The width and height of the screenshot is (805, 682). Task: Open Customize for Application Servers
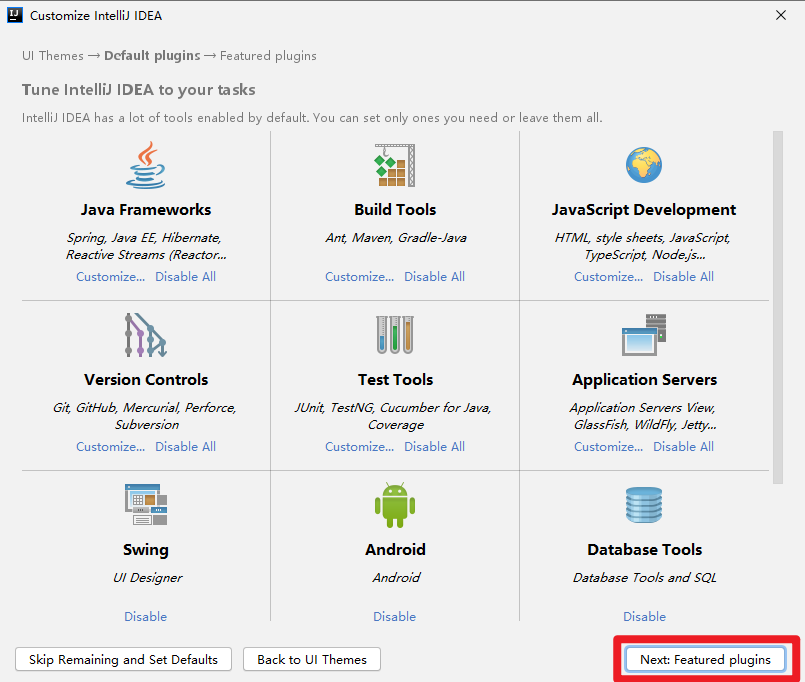[x=608, y=447]
